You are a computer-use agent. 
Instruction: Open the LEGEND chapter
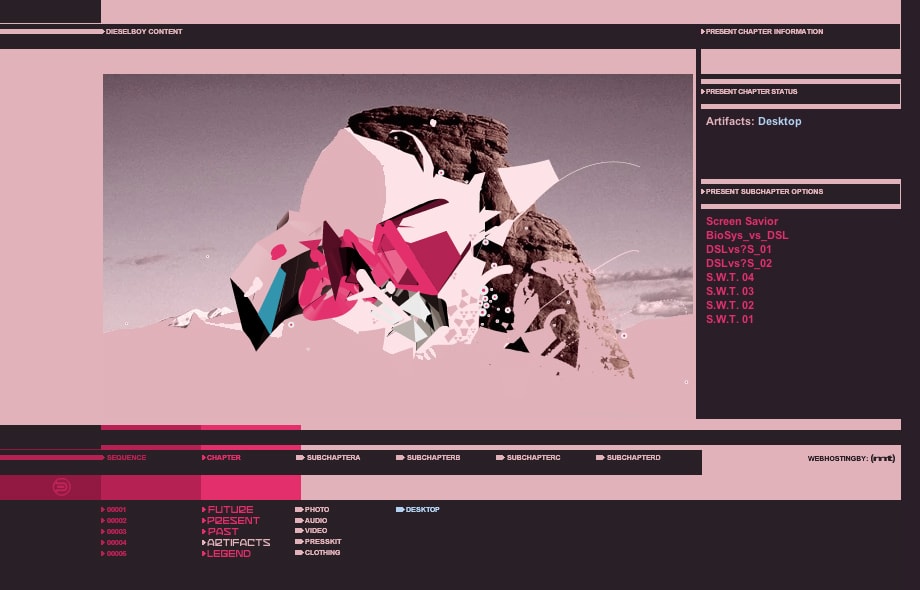pyautogui.click(x=226, y=554)
